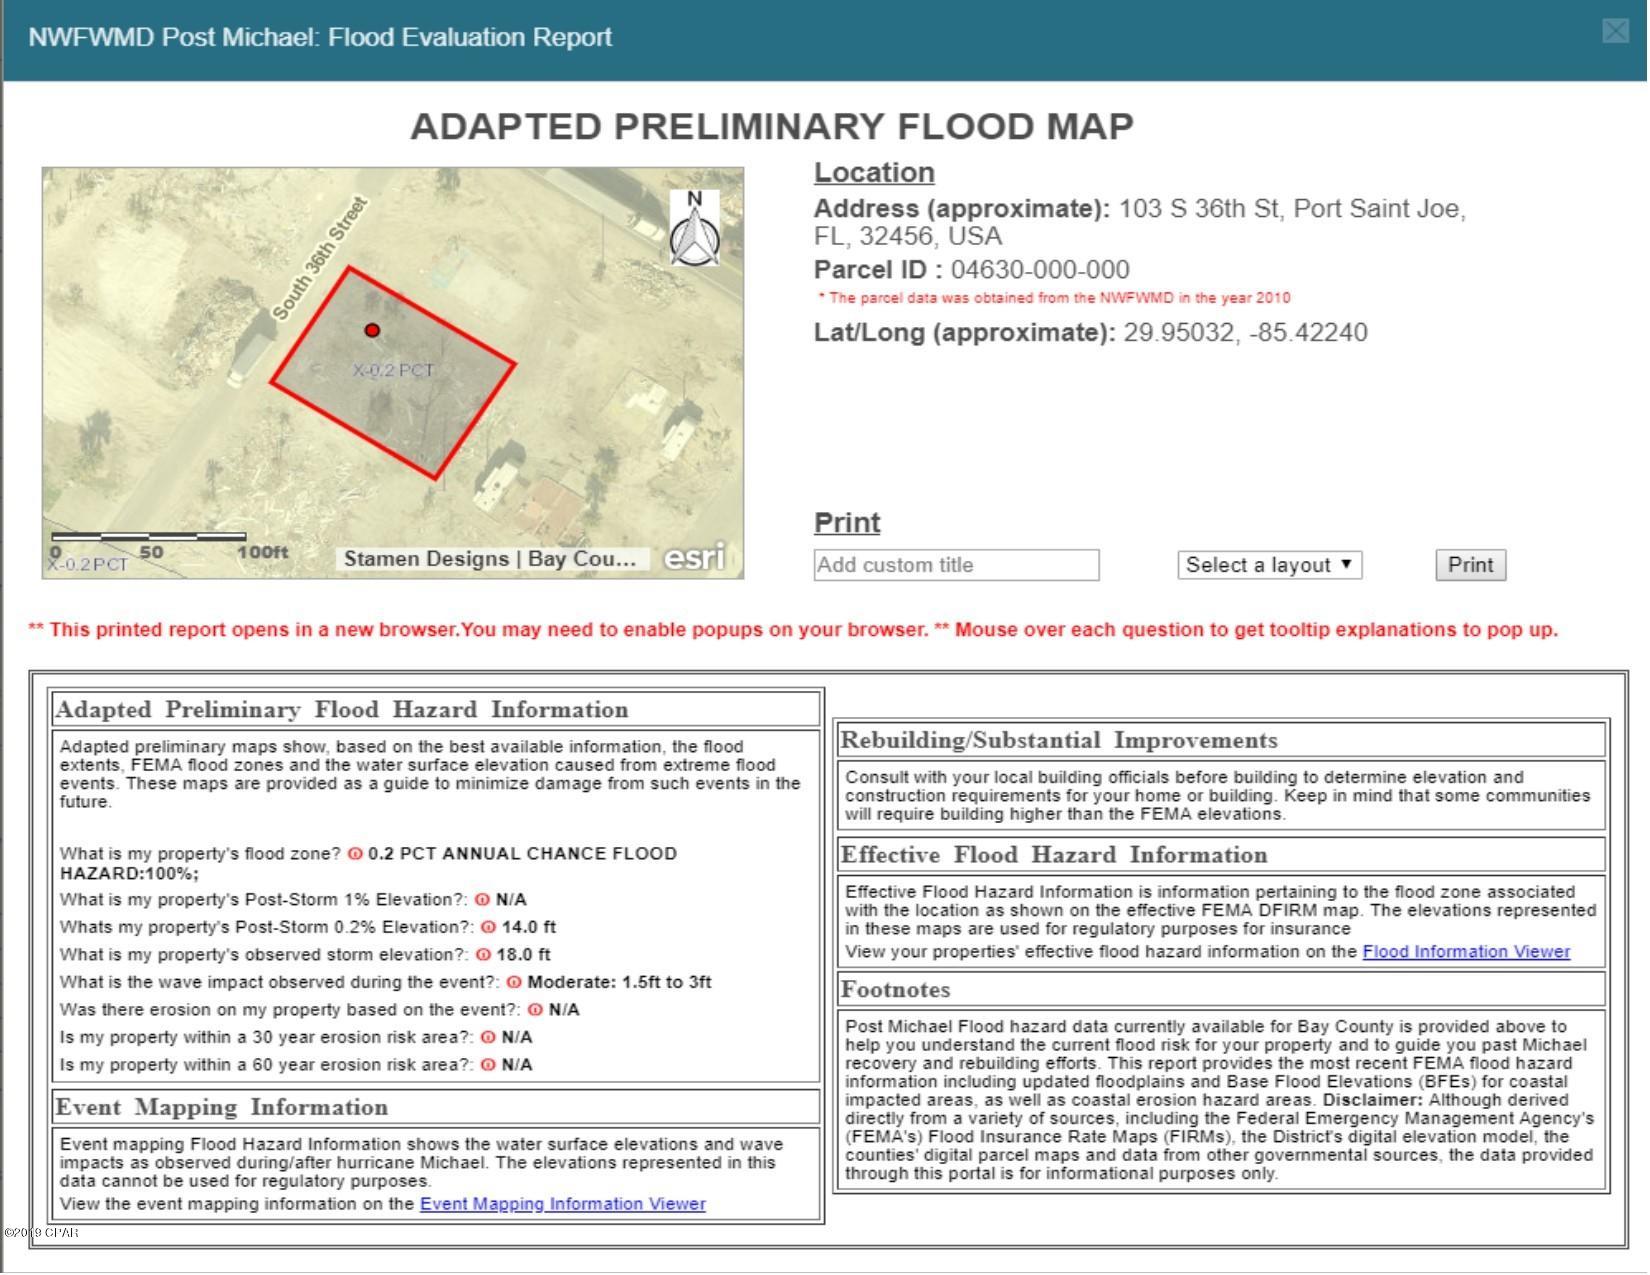Click the red location marker on the map
Viewport: 1650px width, 1275px height.
coord(372,330)
